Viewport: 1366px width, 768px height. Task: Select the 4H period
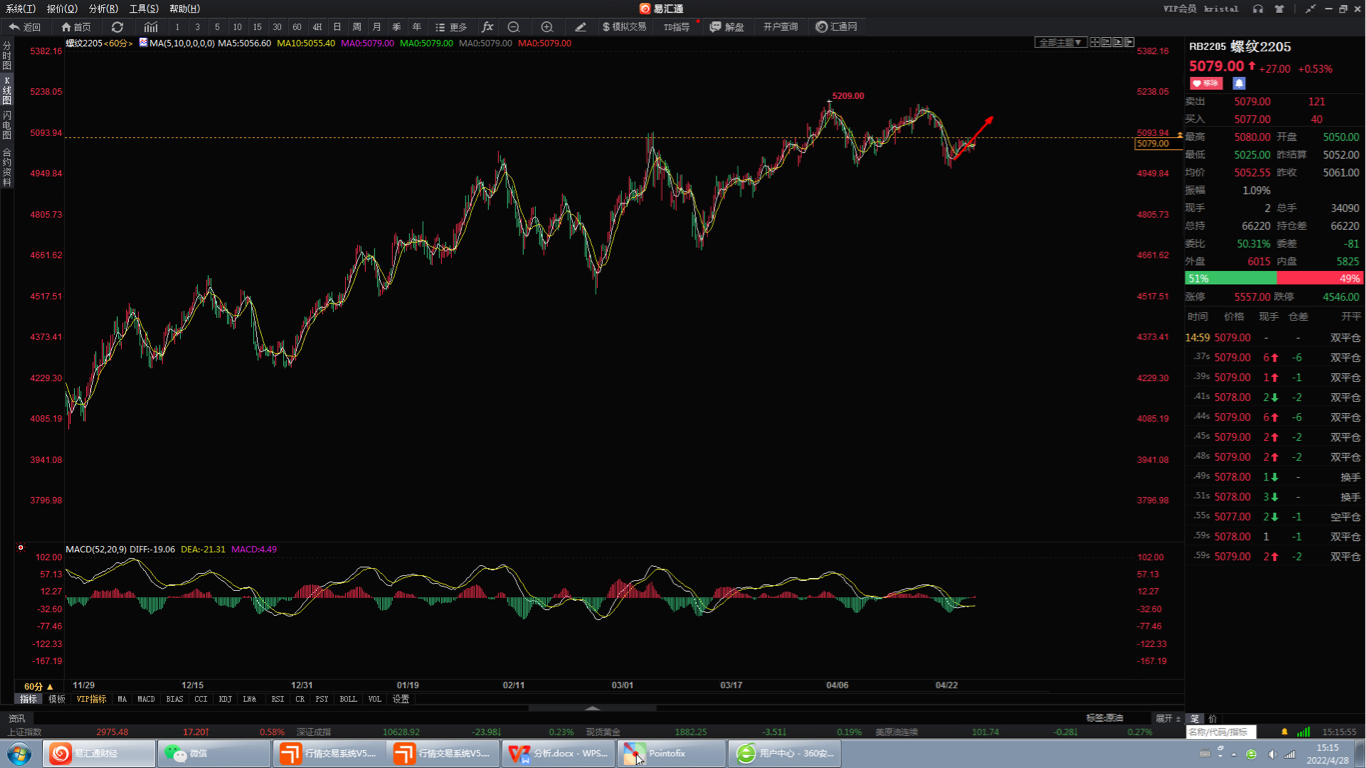[x=317, y=27]
